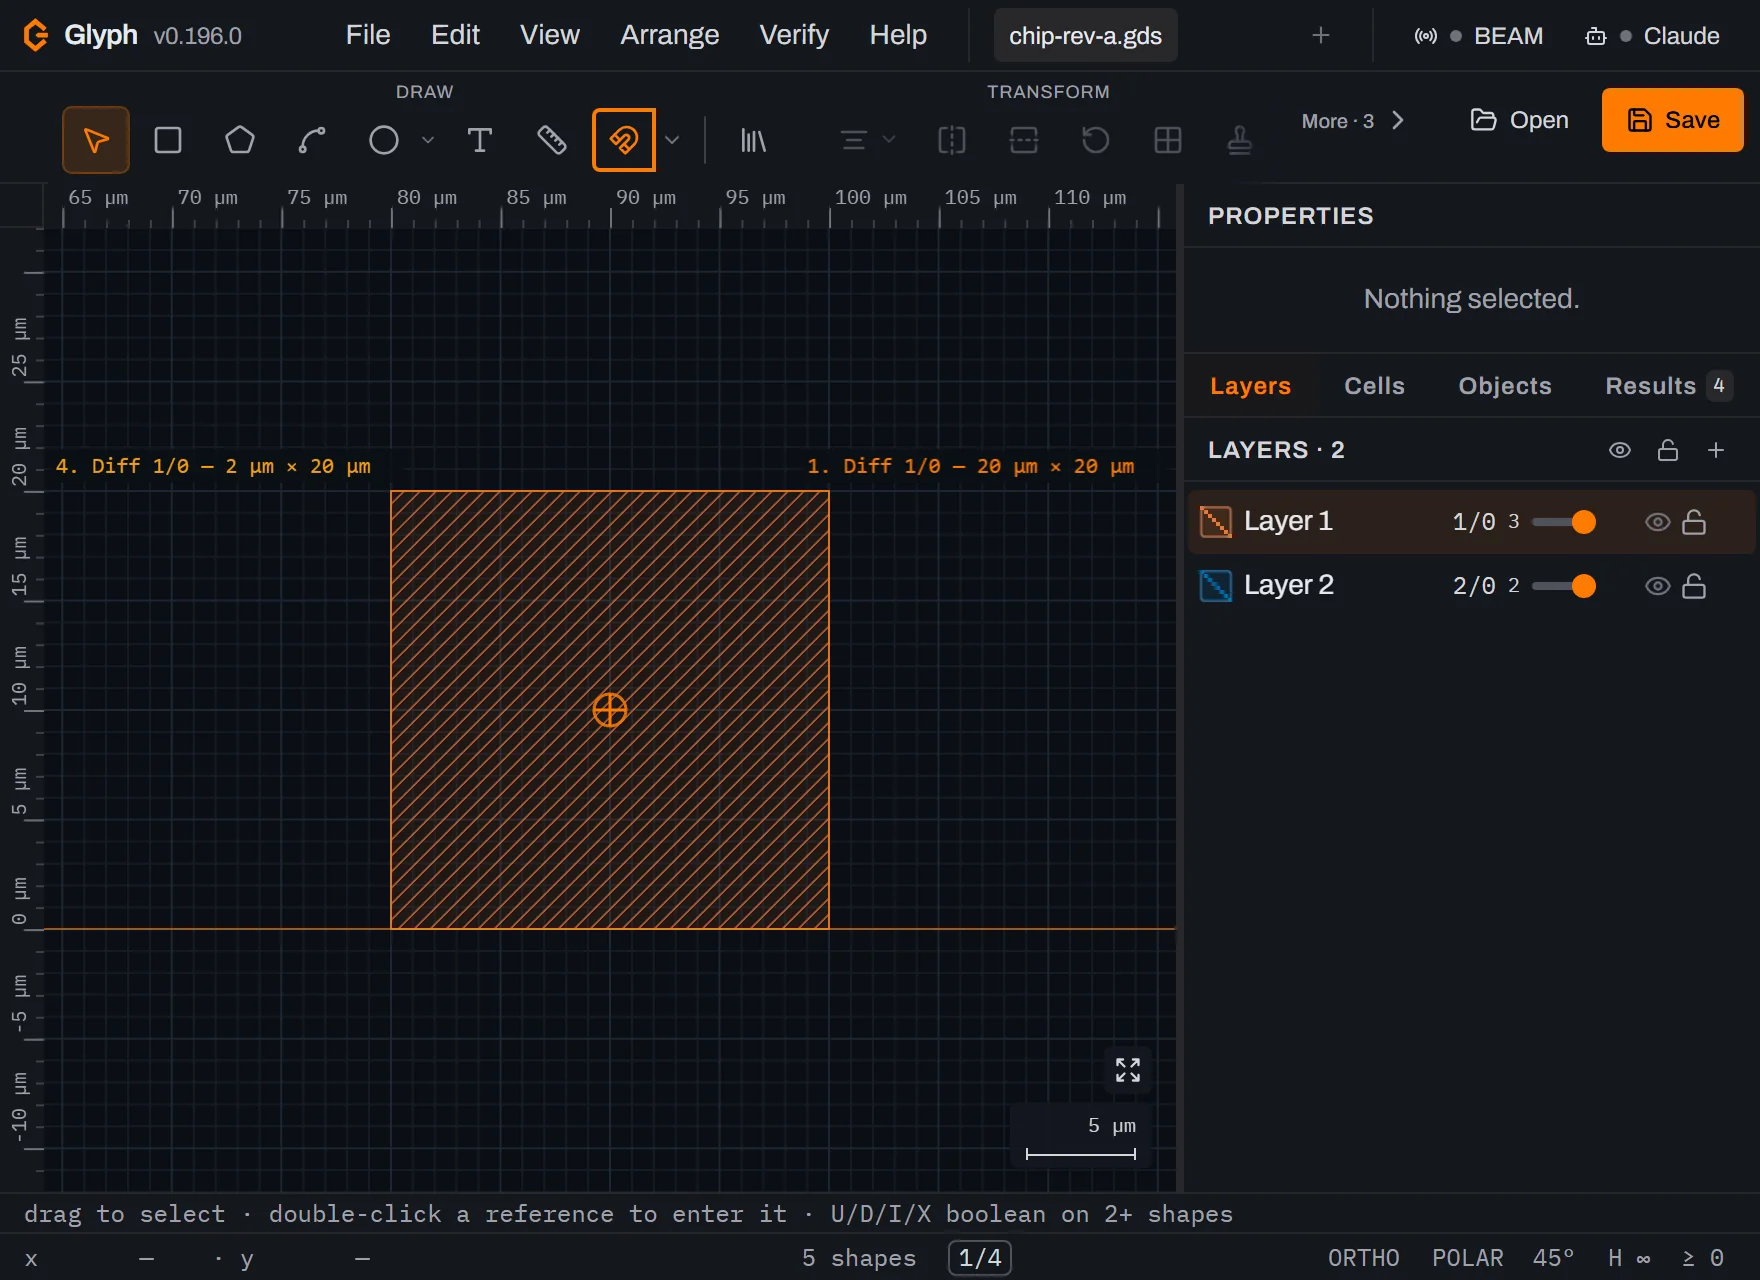Open a new file tab with plus
Screen dimensions: 1760x1280
(x=1321, y=35)
